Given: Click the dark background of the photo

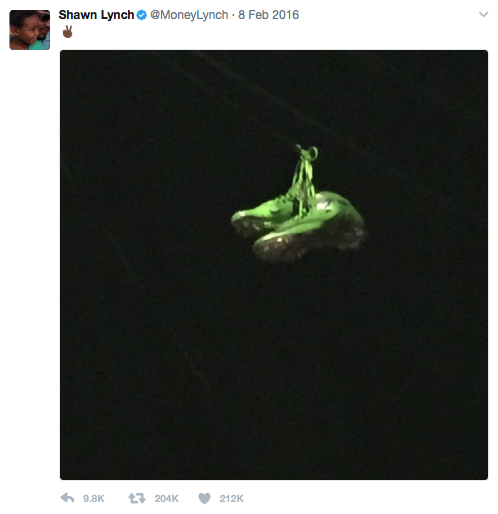Looking at the screenshot, I should click(167, 367).
